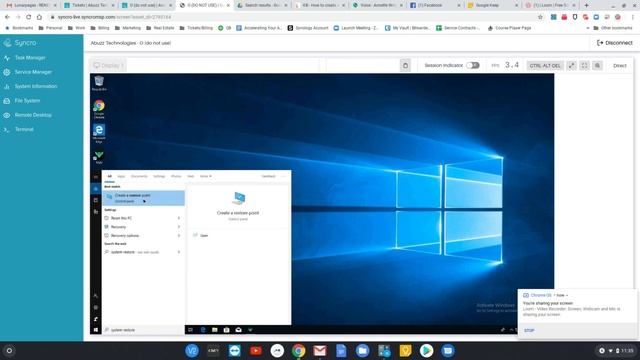The width and height of the screenshot is (640, 360).
Task: Open Microsoft Store from remote taskbar
Action: (227, 330)
